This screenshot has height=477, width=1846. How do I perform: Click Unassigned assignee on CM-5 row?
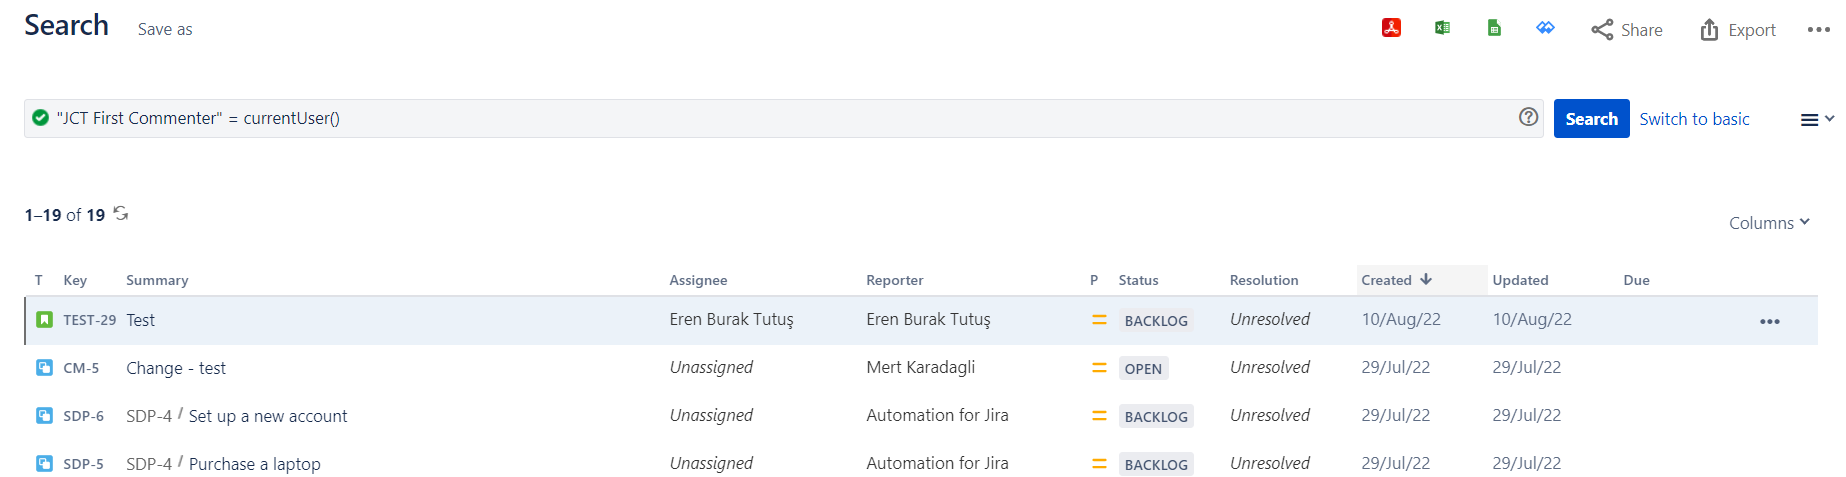711,368
